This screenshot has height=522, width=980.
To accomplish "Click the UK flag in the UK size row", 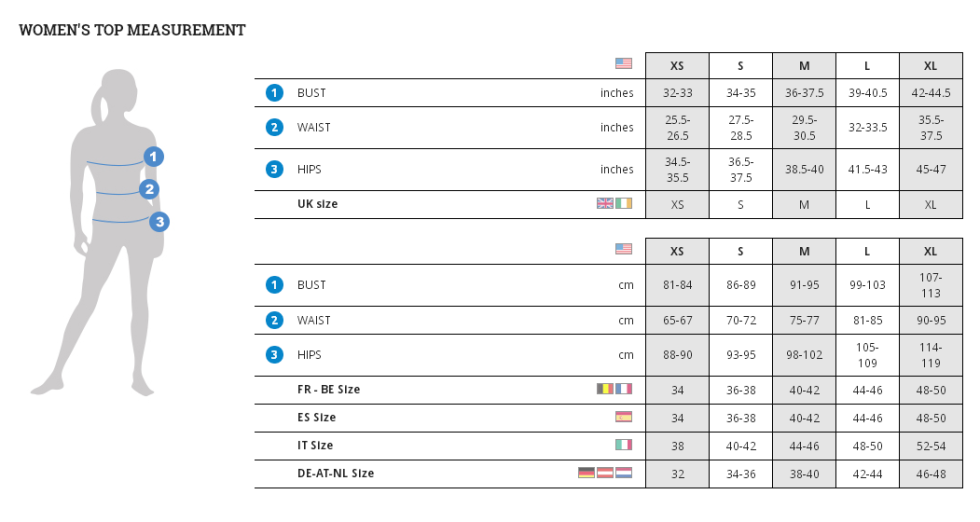I will pyautogui.click(x=605, y=203).
